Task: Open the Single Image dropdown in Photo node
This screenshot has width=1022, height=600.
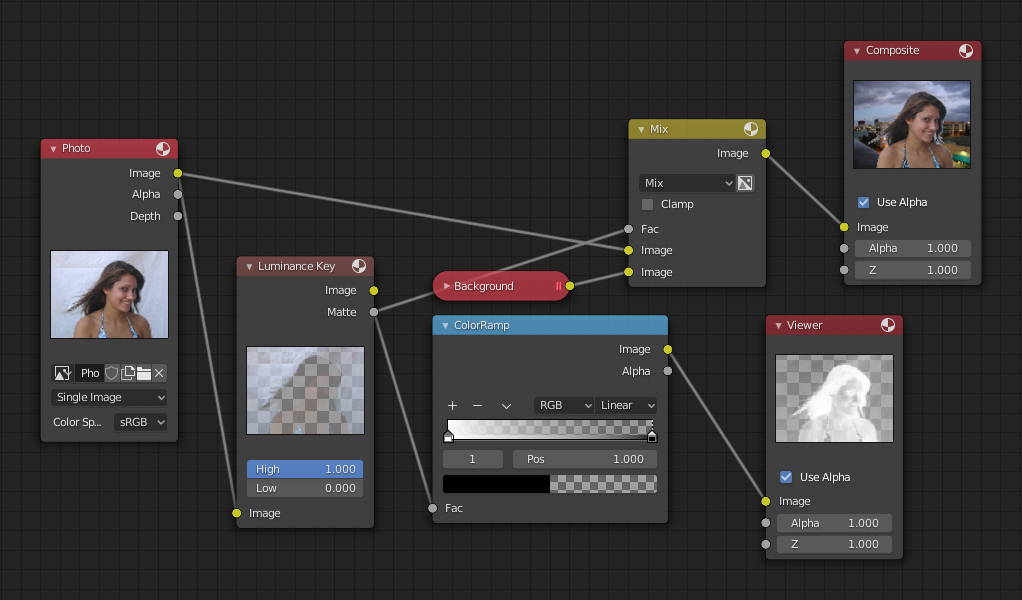Action: (x=109, y=397)
